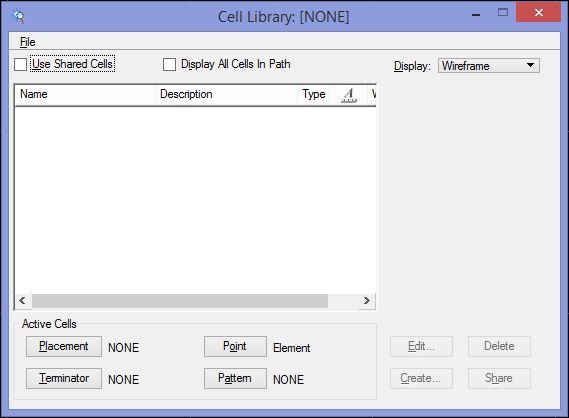569x418 pixels.
Task: Sort cells by Name column
Action: point(85,94)
